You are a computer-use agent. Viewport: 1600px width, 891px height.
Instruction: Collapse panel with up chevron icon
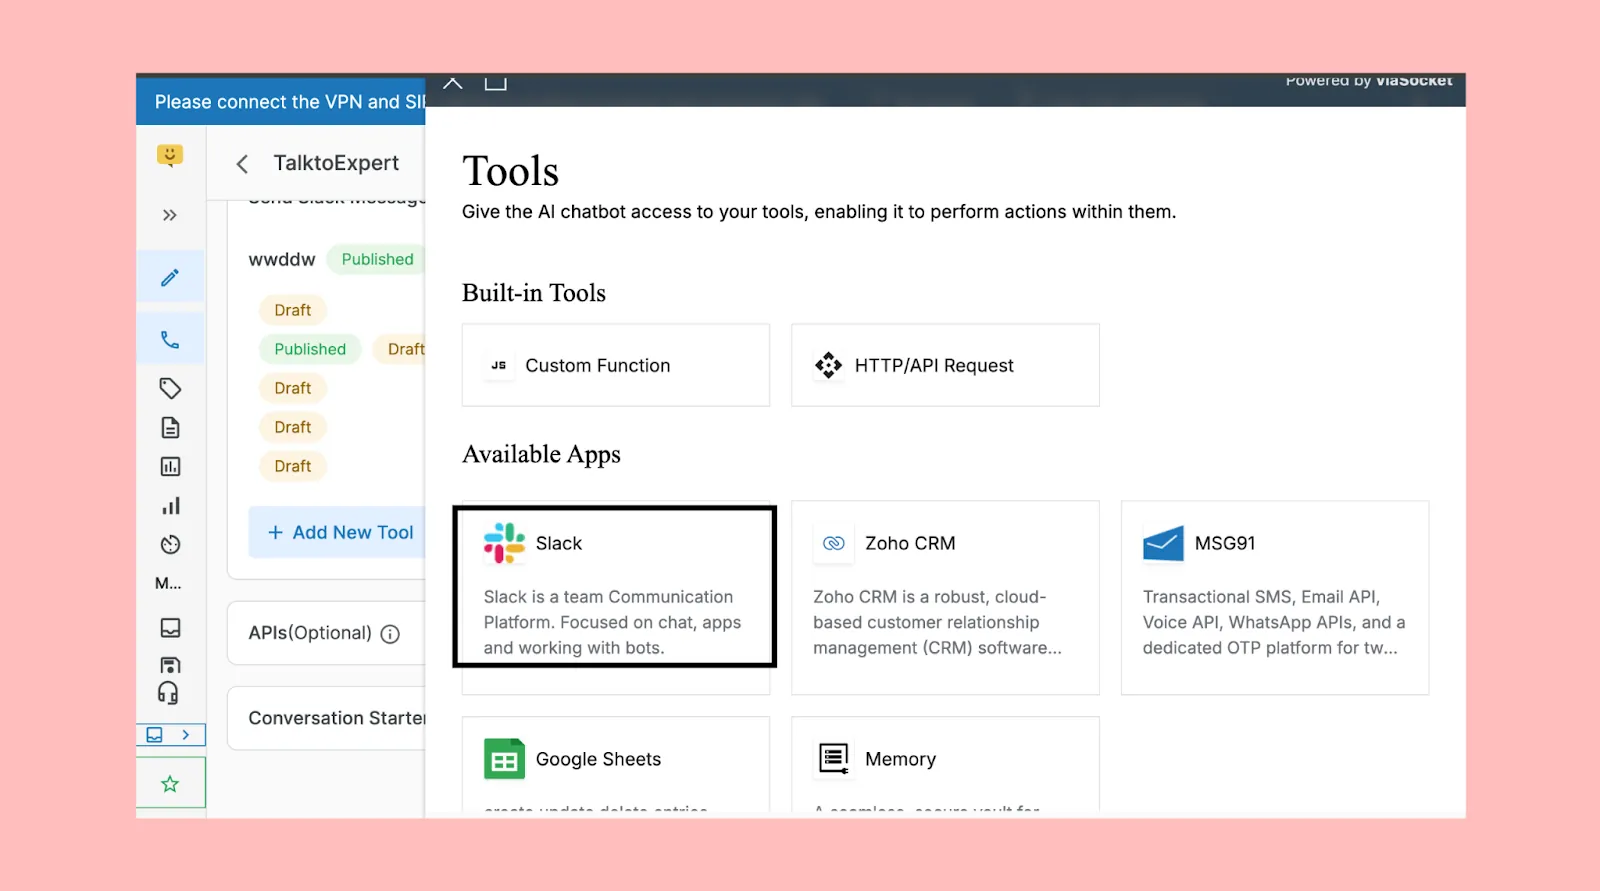tap(453, 83)
